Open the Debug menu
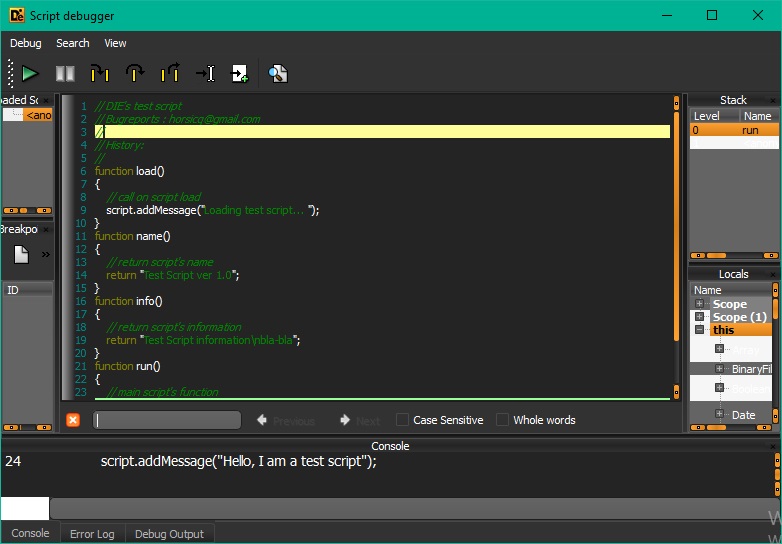 point(26,43)
